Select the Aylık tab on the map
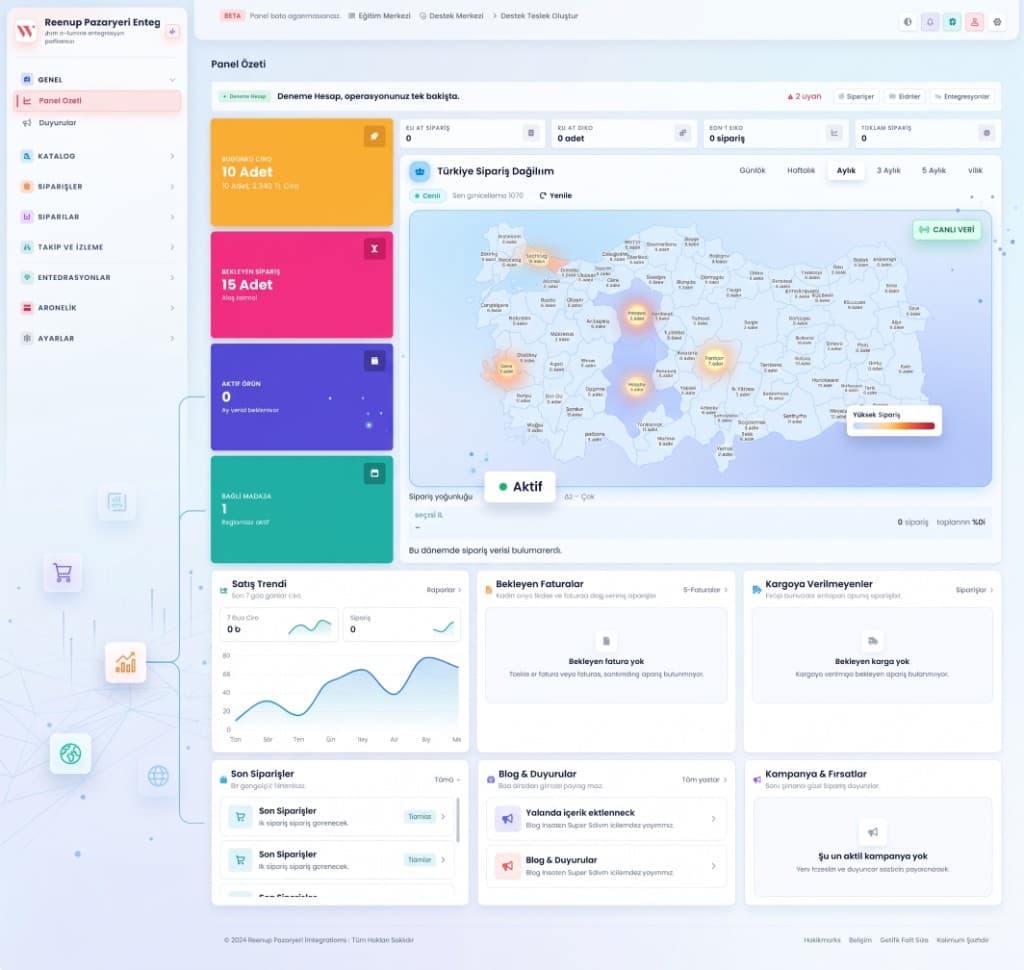This screenshot has width=1024, height=970. 846,170
